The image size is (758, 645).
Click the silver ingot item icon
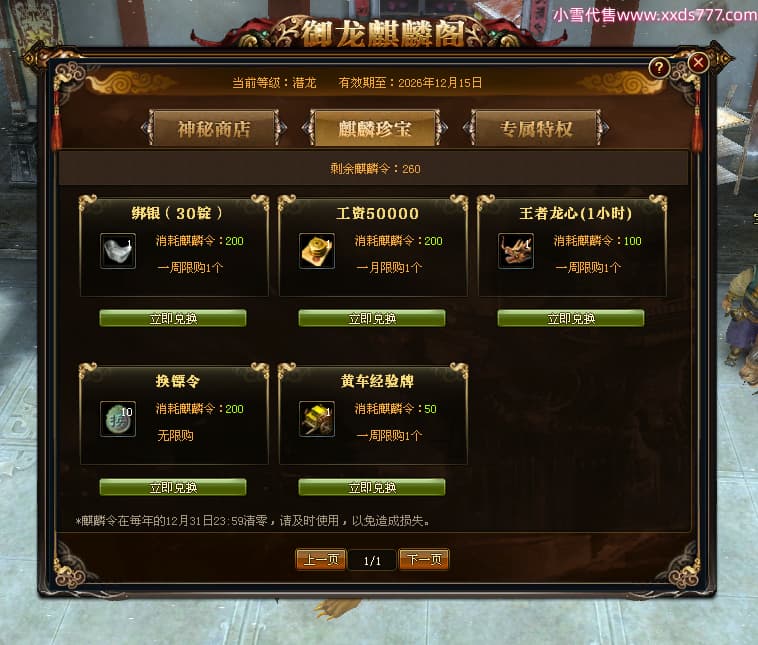coord(118,250)
